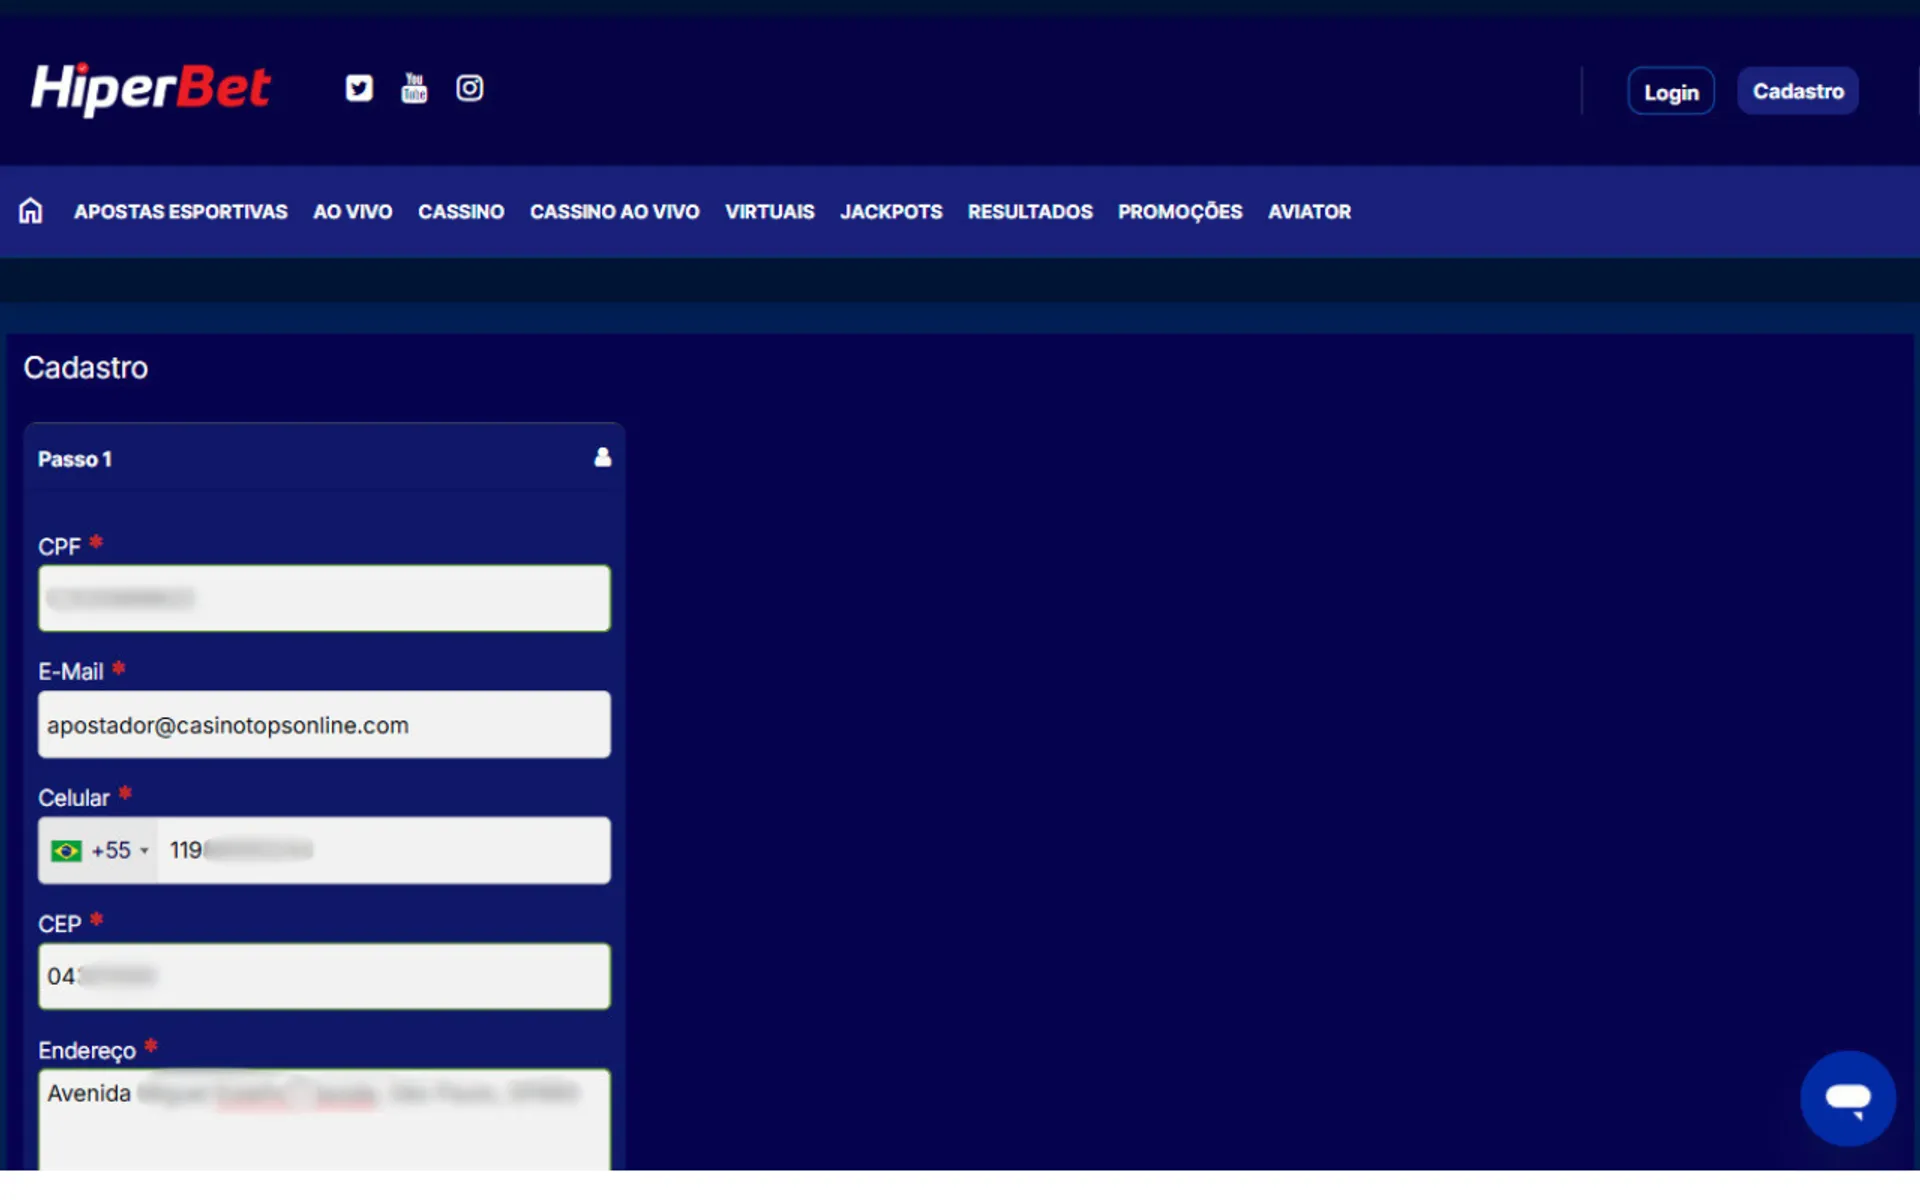Open the Instagram social icon
Image resolution: width=1920 pixels, height=1200 pixels.
469,88
